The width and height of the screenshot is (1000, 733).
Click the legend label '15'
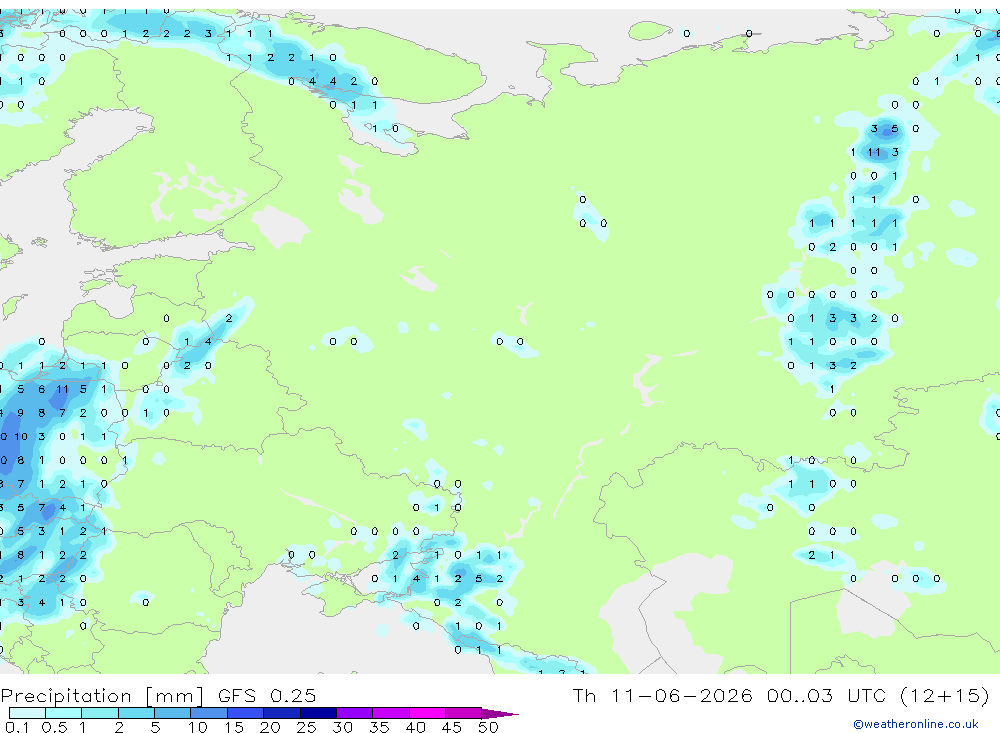pos(233,727)
